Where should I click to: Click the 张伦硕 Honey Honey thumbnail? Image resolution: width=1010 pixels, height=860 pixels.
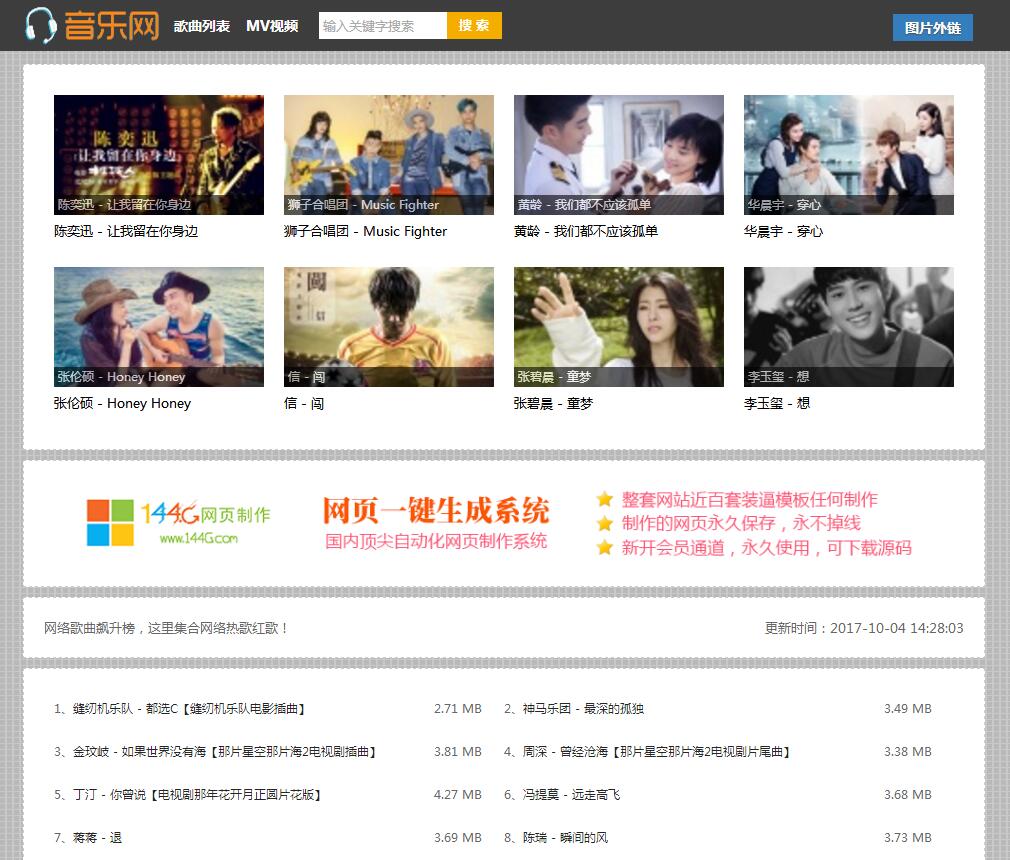tap(159, 327)
